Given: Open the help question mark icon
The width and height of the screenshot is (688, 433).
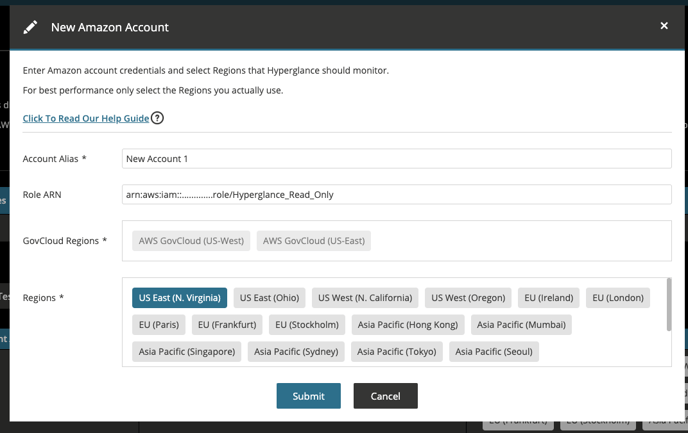Looking at the screenshot, I should tap(157, 118).
